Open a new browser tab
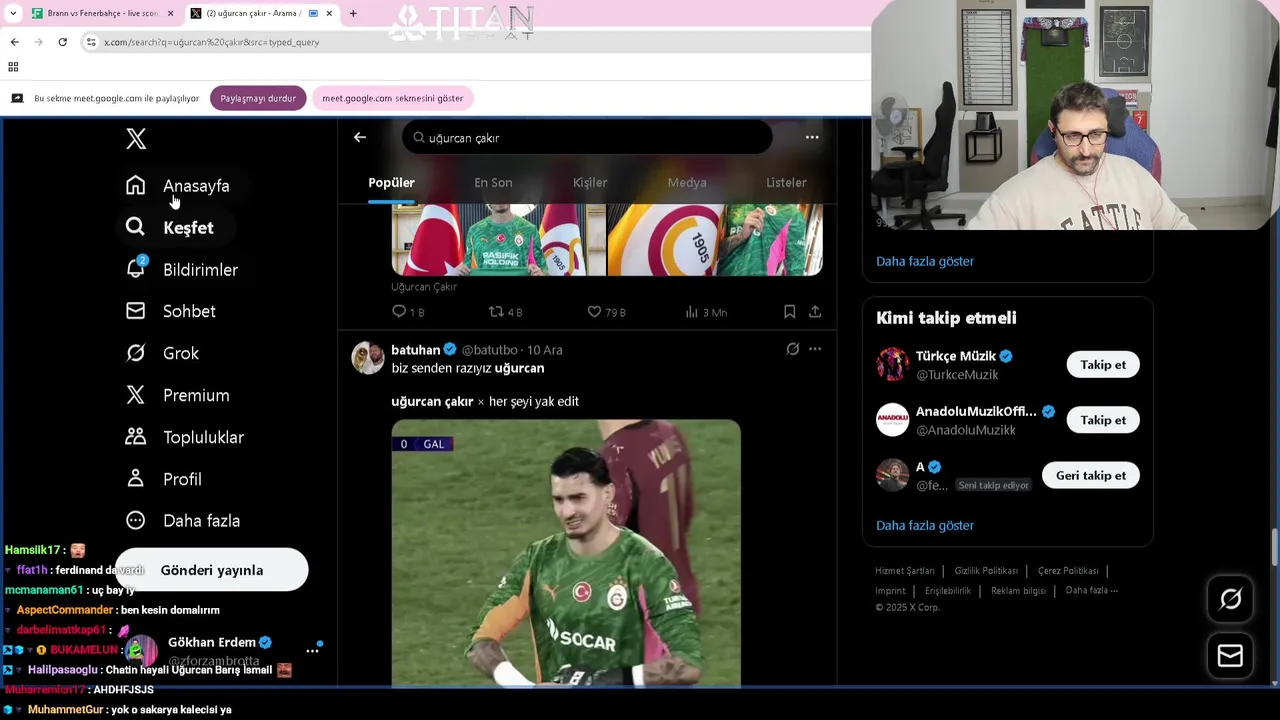 pyautogui.click(x=353, y=14)
